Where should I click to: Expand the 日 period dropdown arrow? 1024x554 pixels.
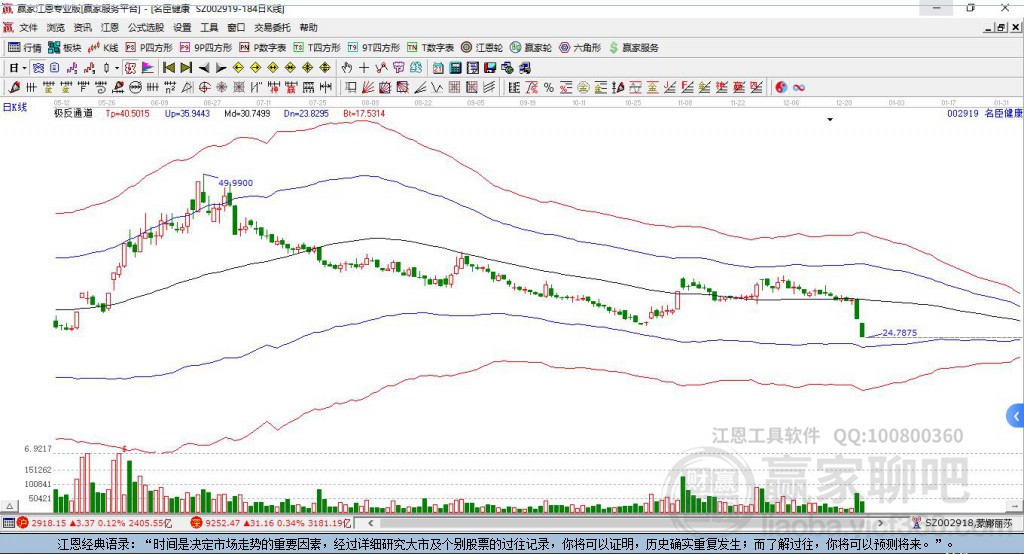click(24, 68)
